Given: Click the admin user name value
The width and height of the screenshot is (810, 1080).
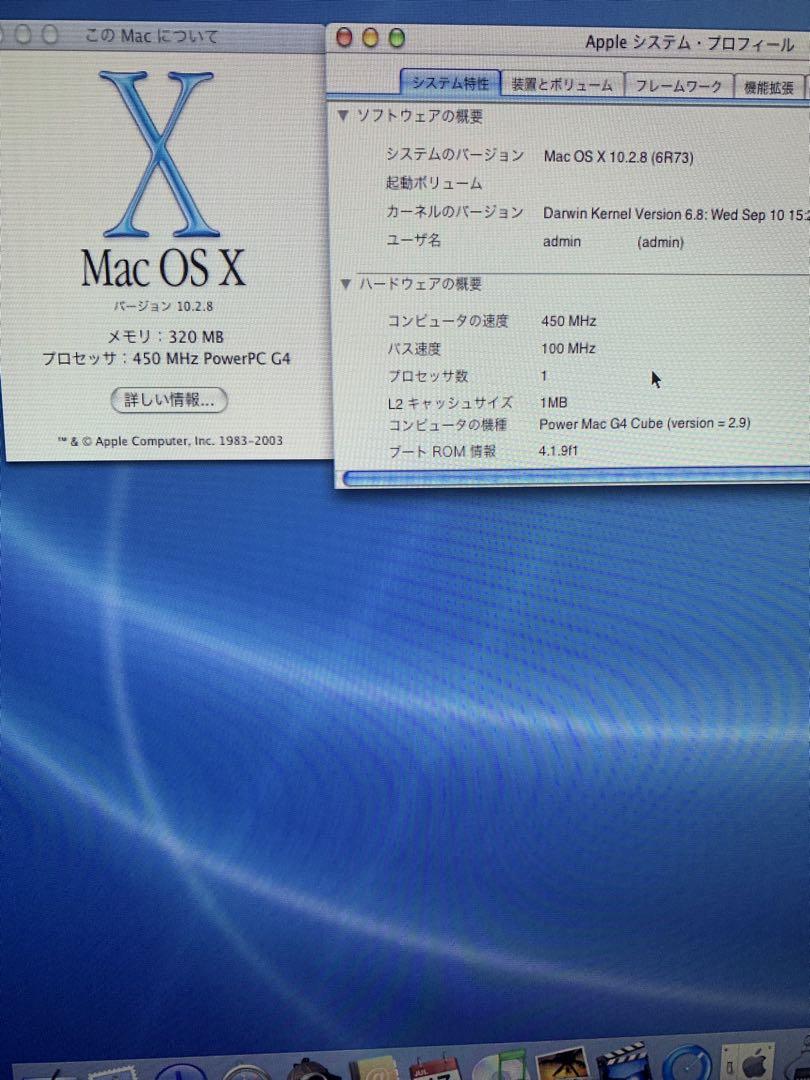Looking at the screenshot, I should (x=562, y=242).
